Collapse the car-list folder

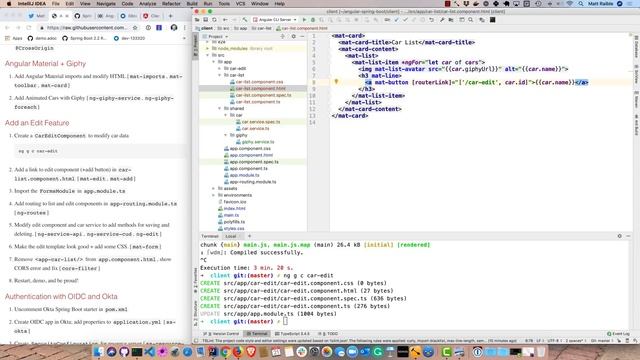point(220,75)
